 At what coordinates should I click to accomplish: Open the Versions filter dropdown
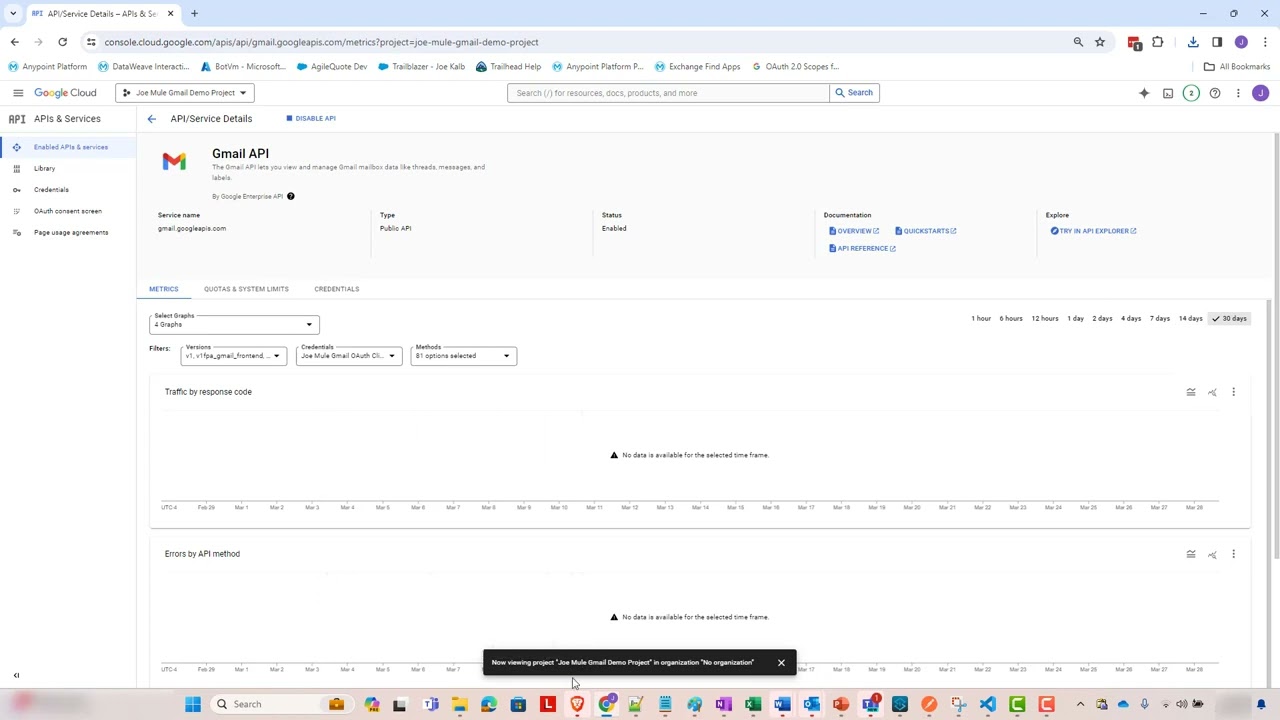point(234,356)
